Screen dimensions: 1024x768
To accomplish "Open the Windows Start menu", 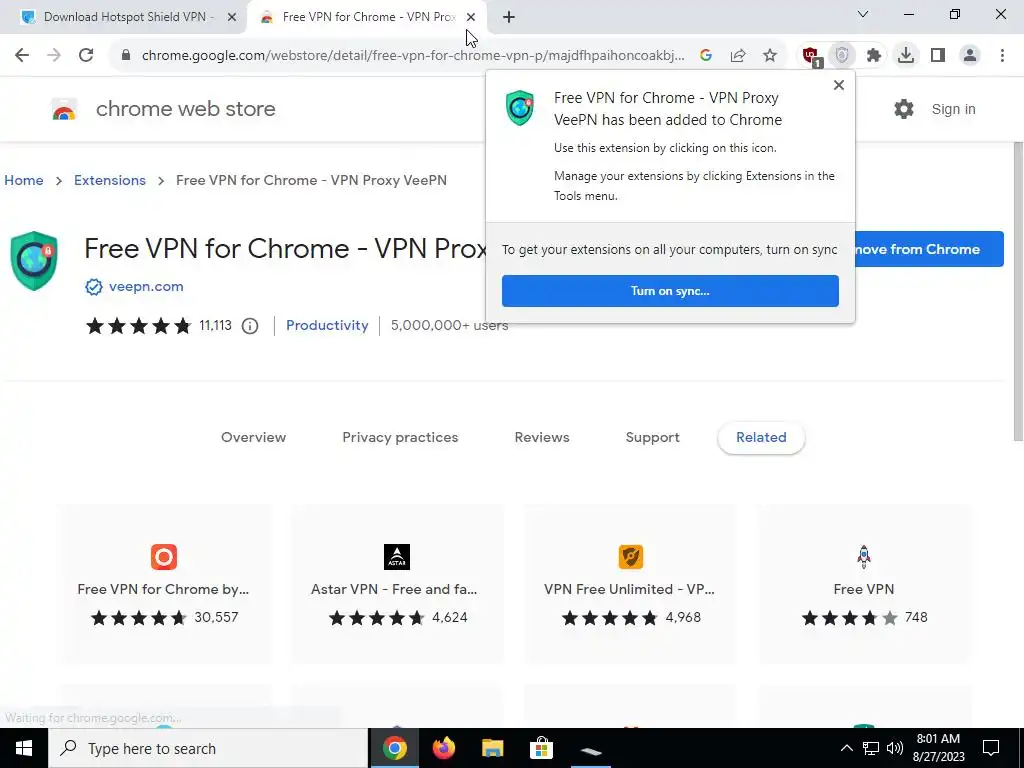I will tap(24, 748).
